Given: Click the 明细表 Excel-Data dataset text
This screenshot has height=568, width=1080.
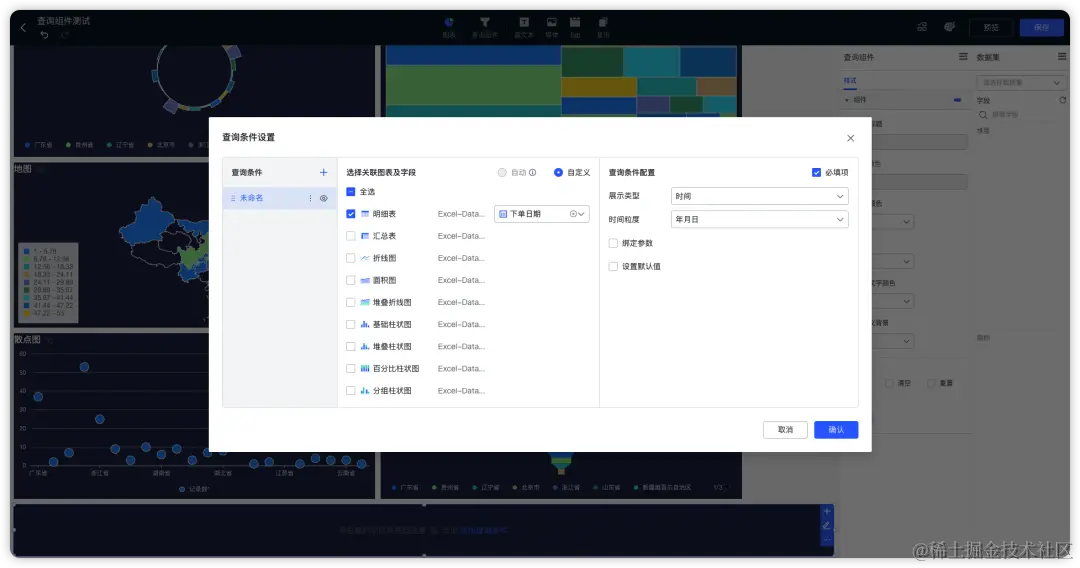Looking at the screenshot, I should click(461, 214).
